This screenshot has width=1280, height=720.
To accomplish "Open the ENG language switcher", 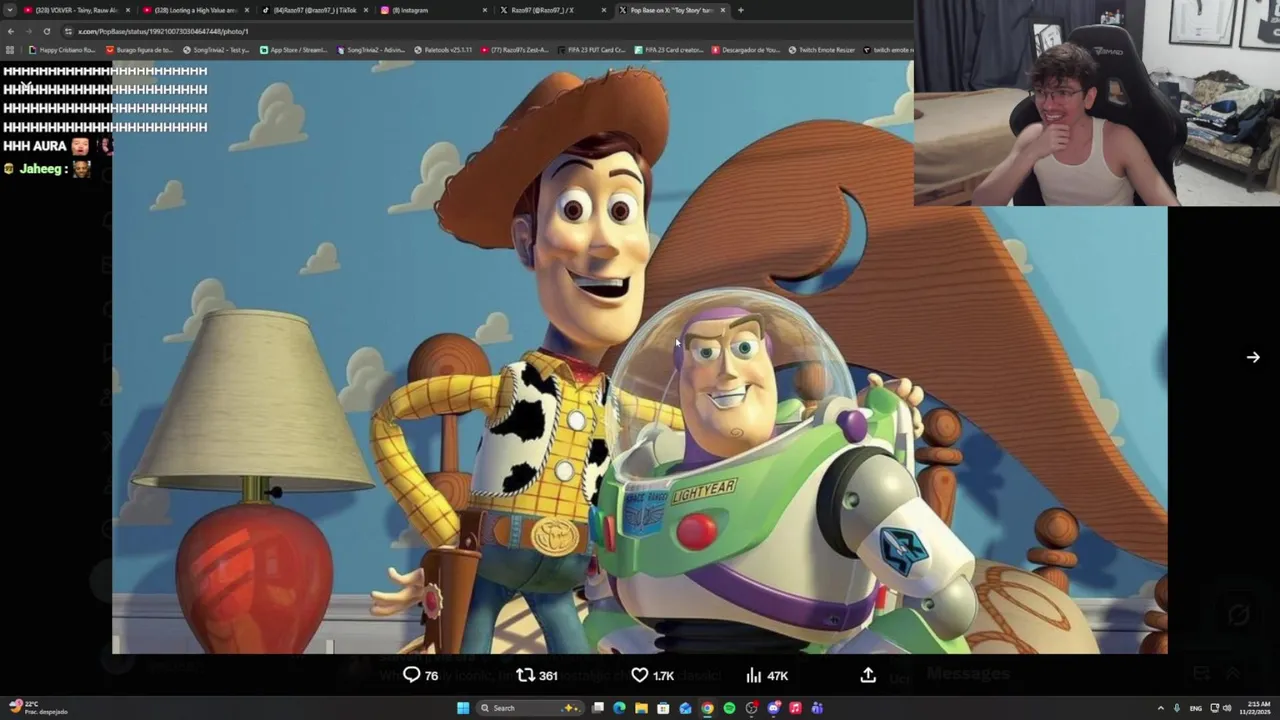I will (1195, 708).
